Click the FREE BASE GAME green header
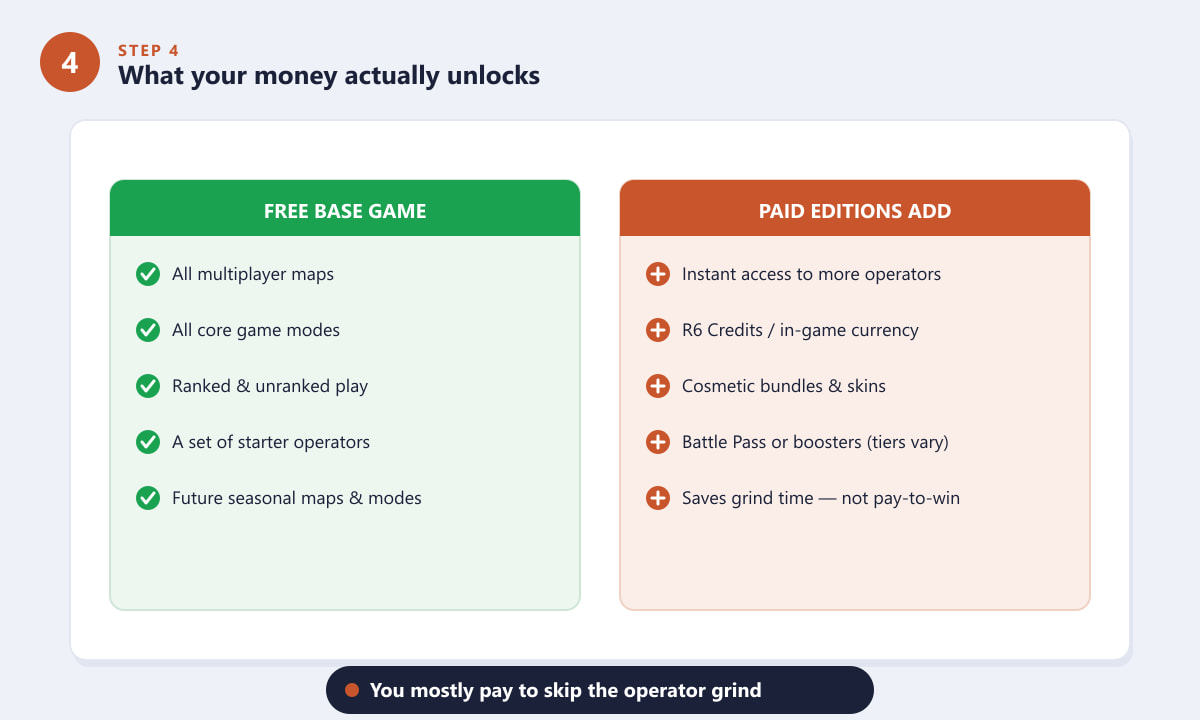Viewport: 1200px width, 720px height. click(x=345, y=208)
